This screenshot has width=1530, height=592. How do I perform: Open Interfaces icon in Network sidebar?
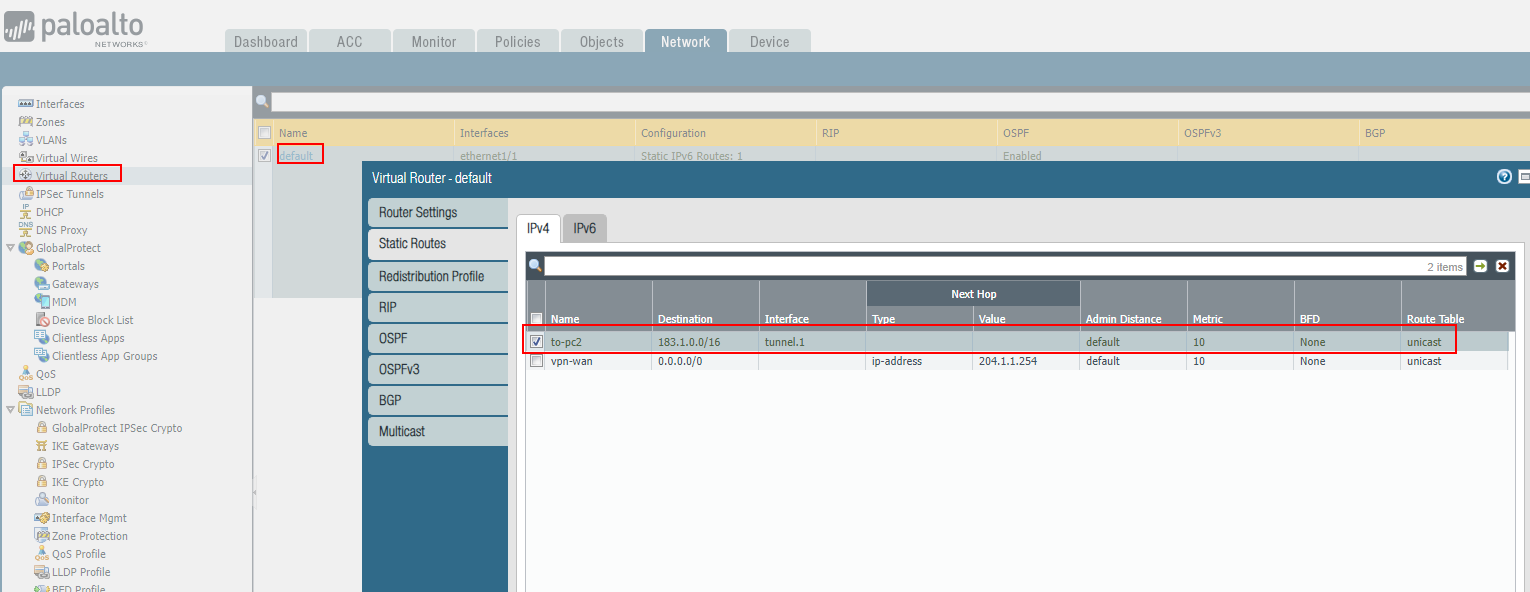click(26, 104)
